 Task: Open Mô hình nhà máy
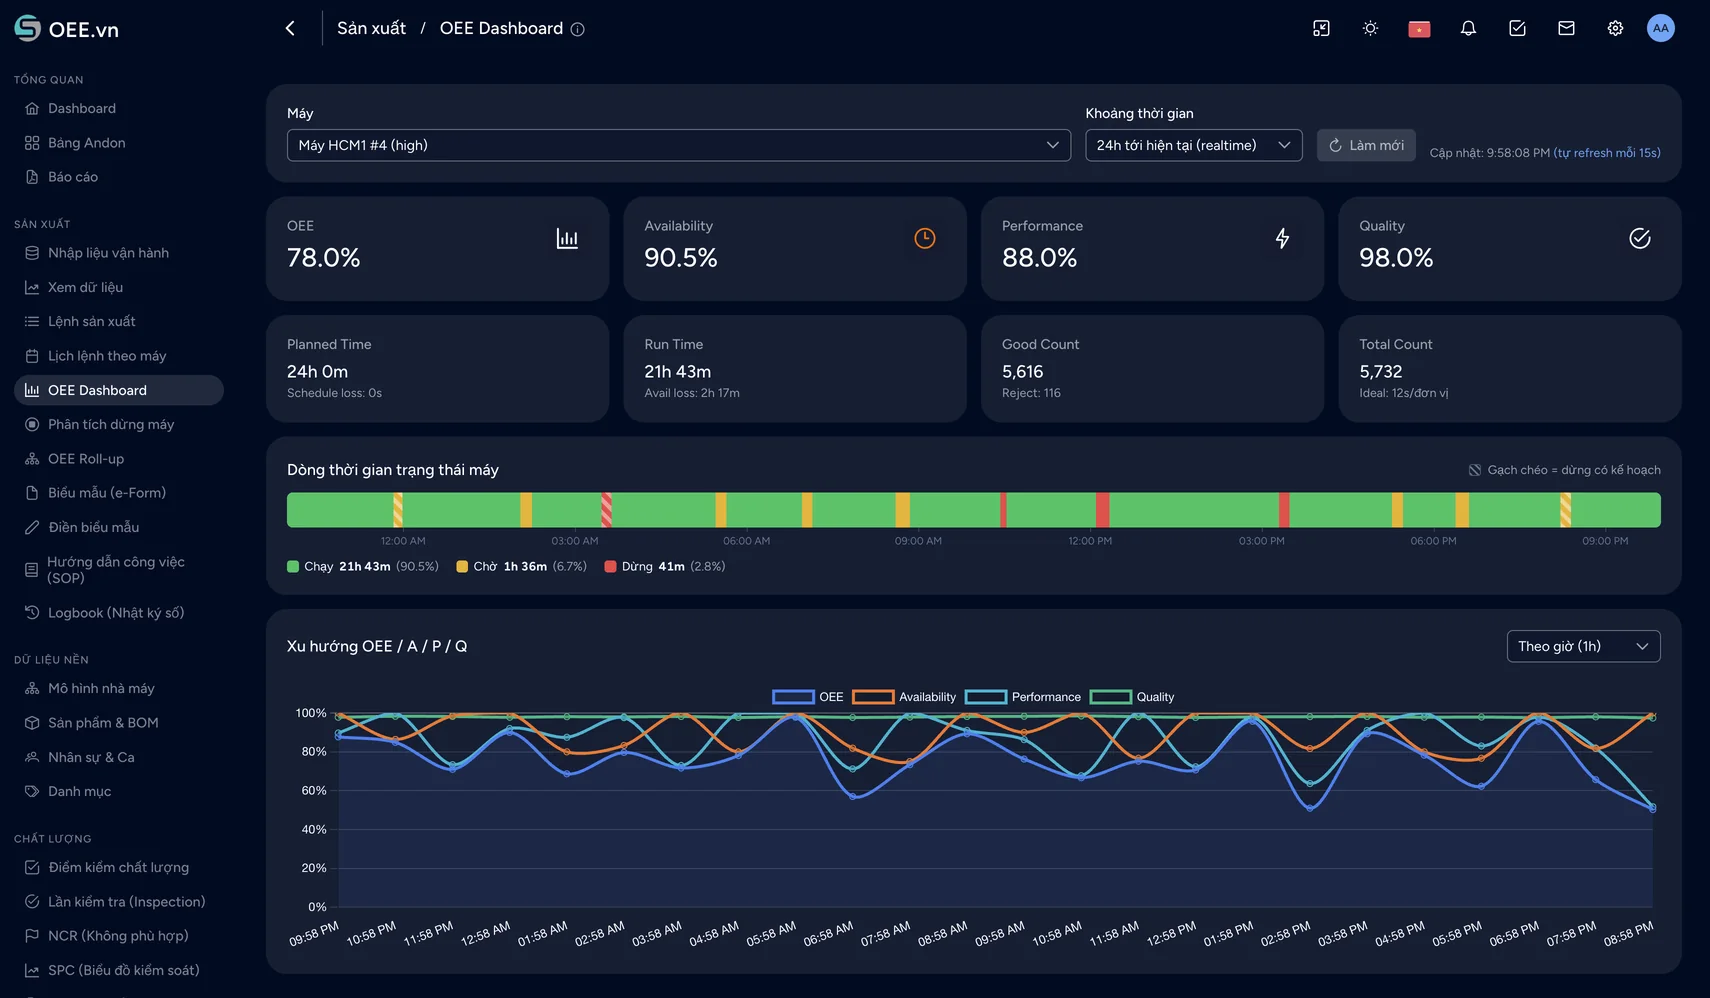(x=119, y=688)
